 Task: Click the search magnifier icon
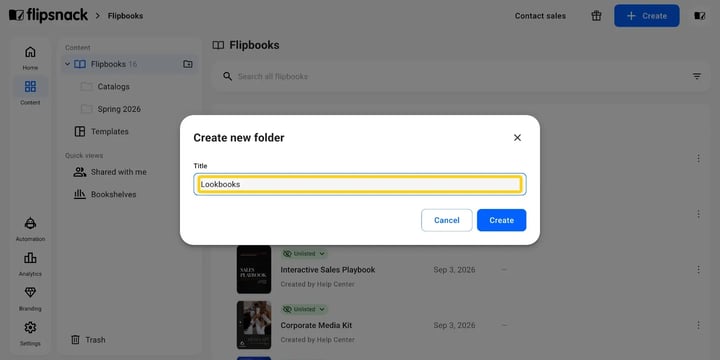point(227,76)
